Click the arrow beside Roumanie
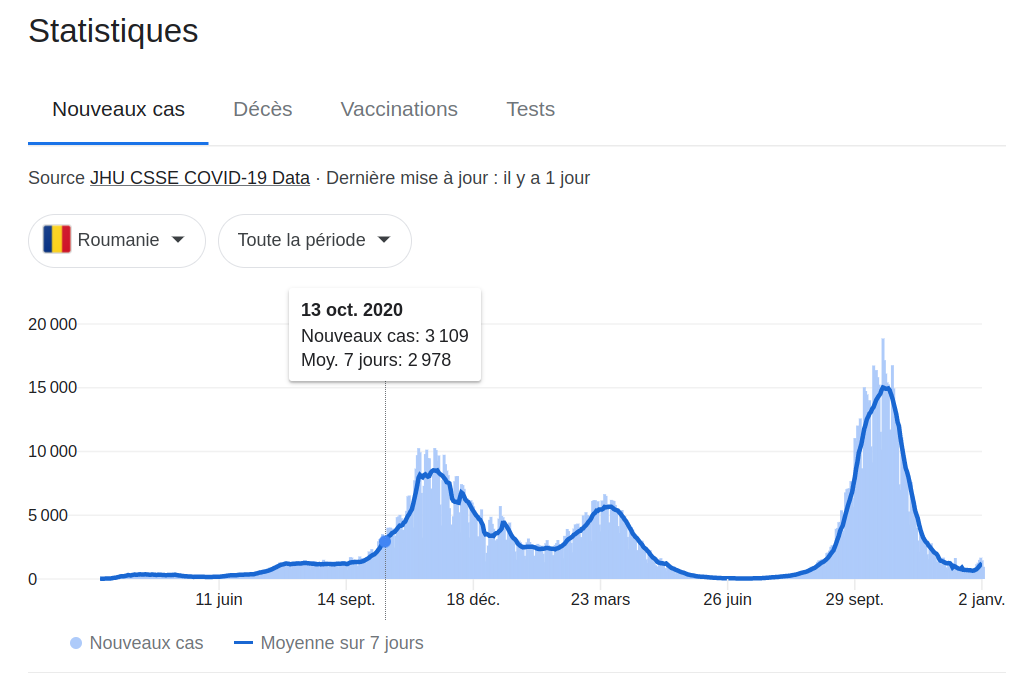 point(178,239)
